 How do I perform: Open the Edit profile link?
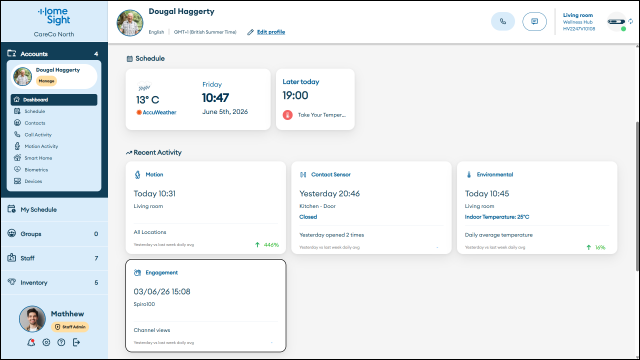tap(271, 32)
